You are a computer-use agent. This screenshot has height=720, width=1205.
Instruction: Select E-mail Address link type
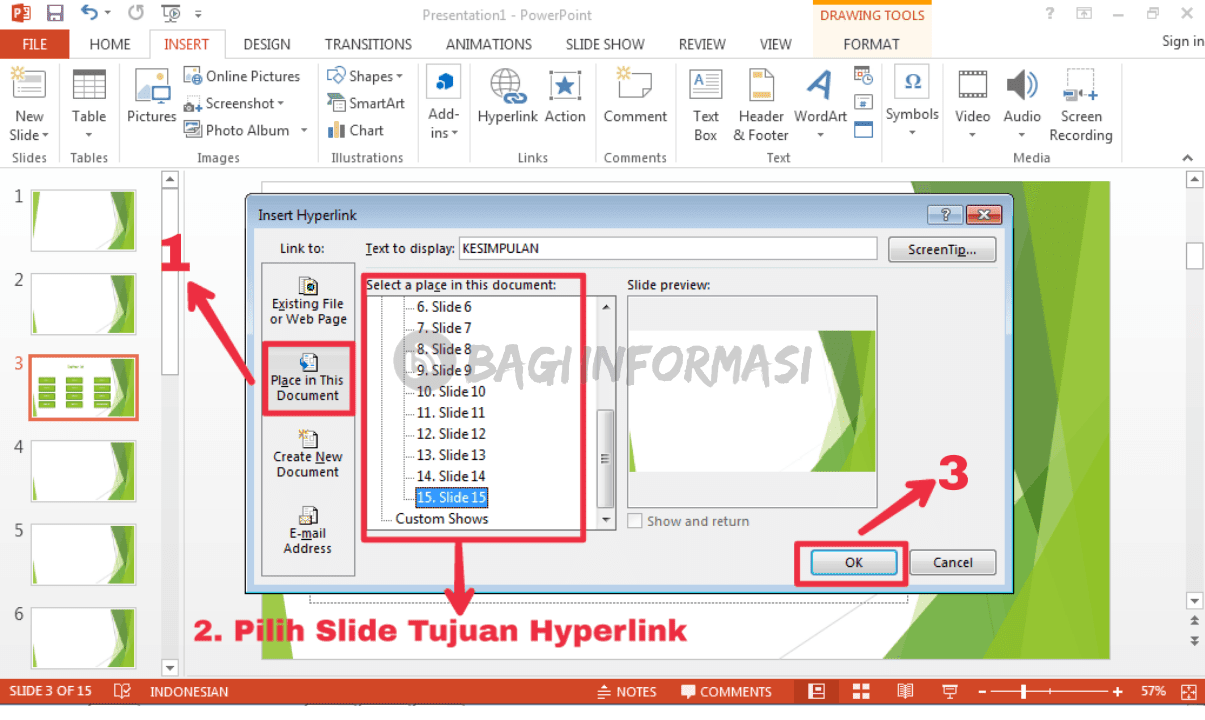point(308,530)
